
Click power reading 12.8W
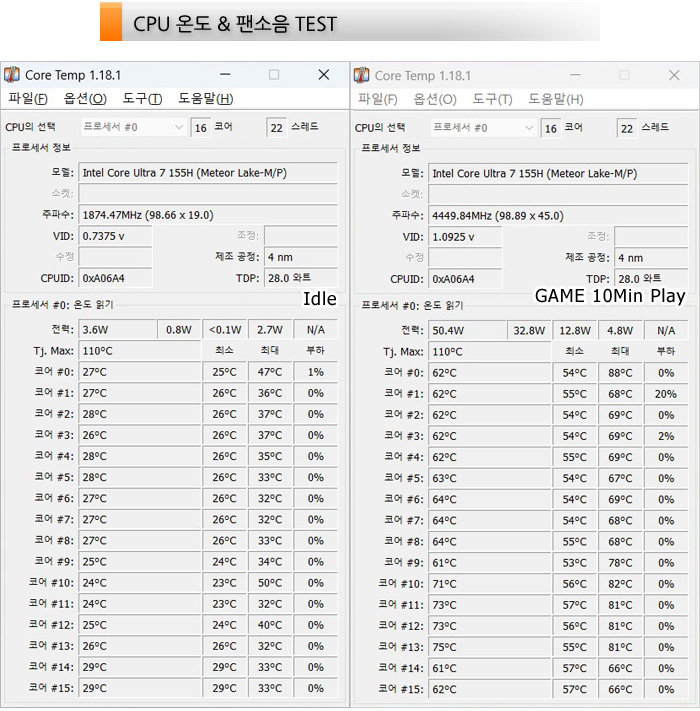coord(575,331)
